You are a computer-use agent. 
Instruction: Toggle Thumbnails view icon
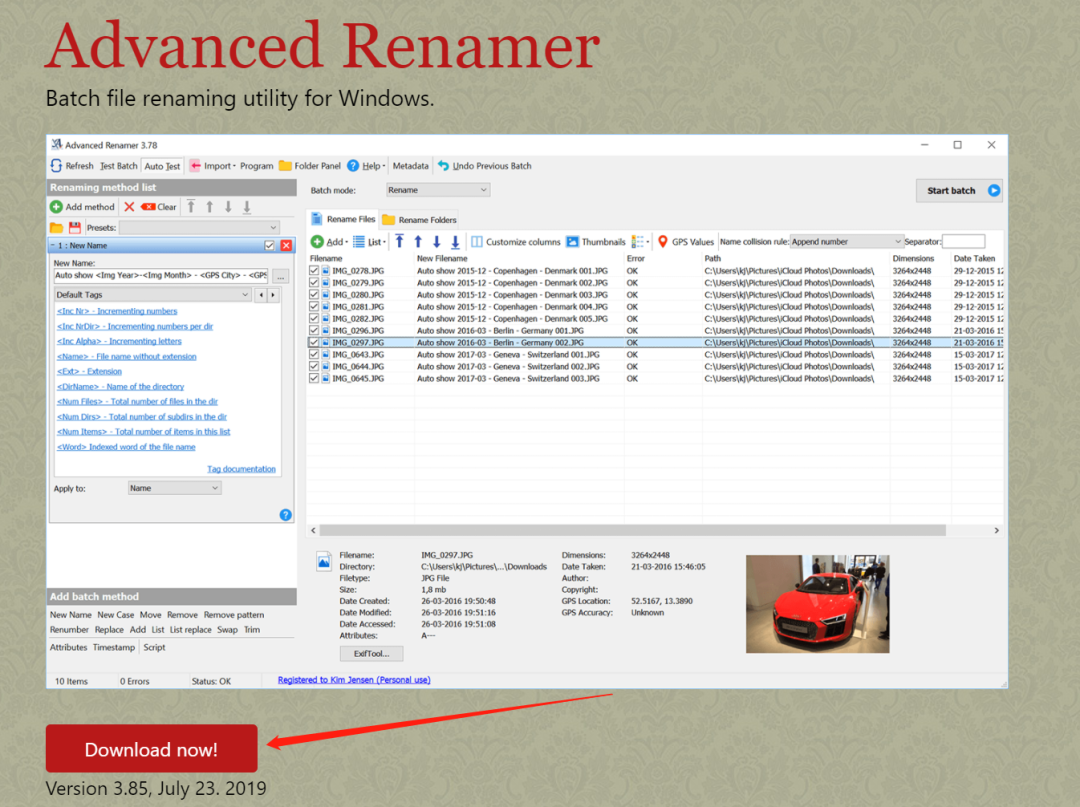click(x=572, y=242)
